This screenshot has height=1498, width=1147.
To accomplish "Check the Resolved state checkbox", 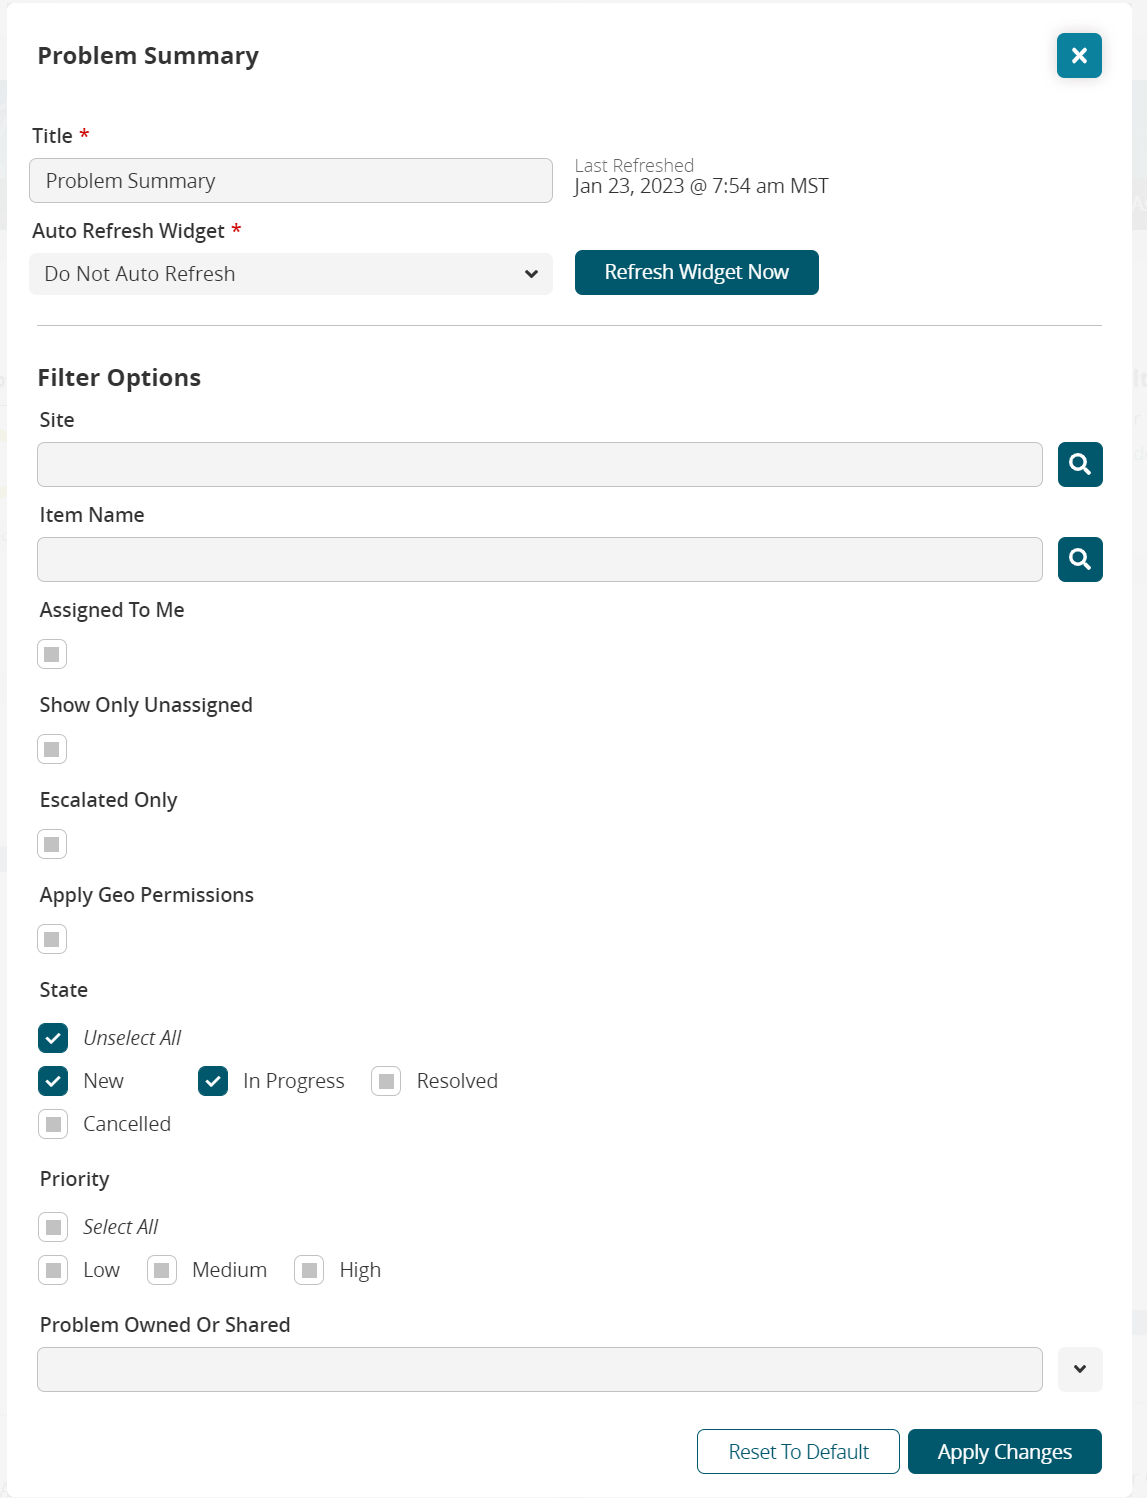I will click(386, 1082).
